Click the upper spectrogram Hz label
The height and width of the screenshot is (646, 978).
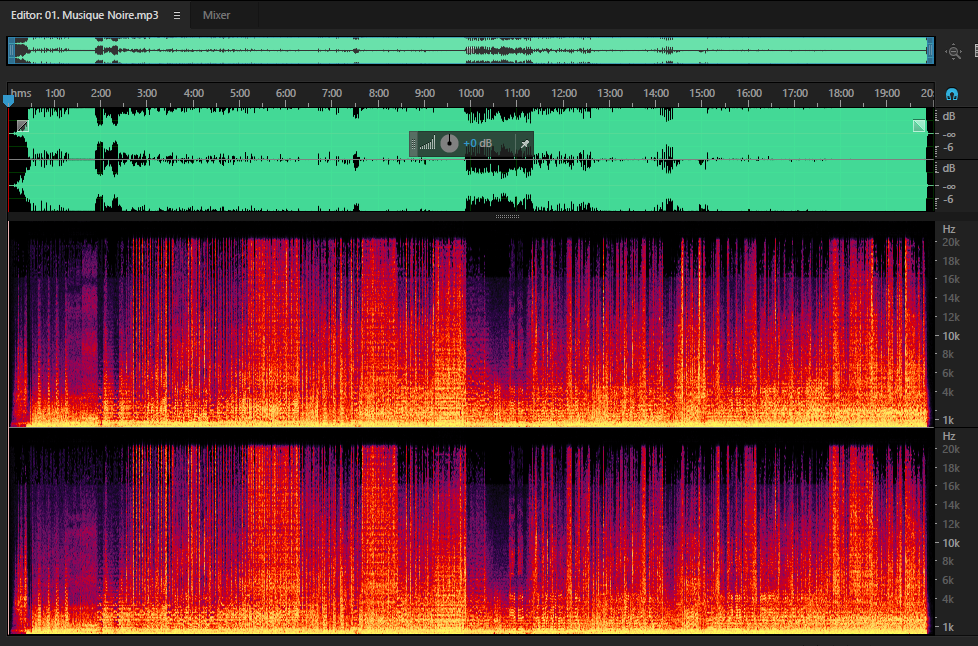pyautogui.click(x=949, y=229)
